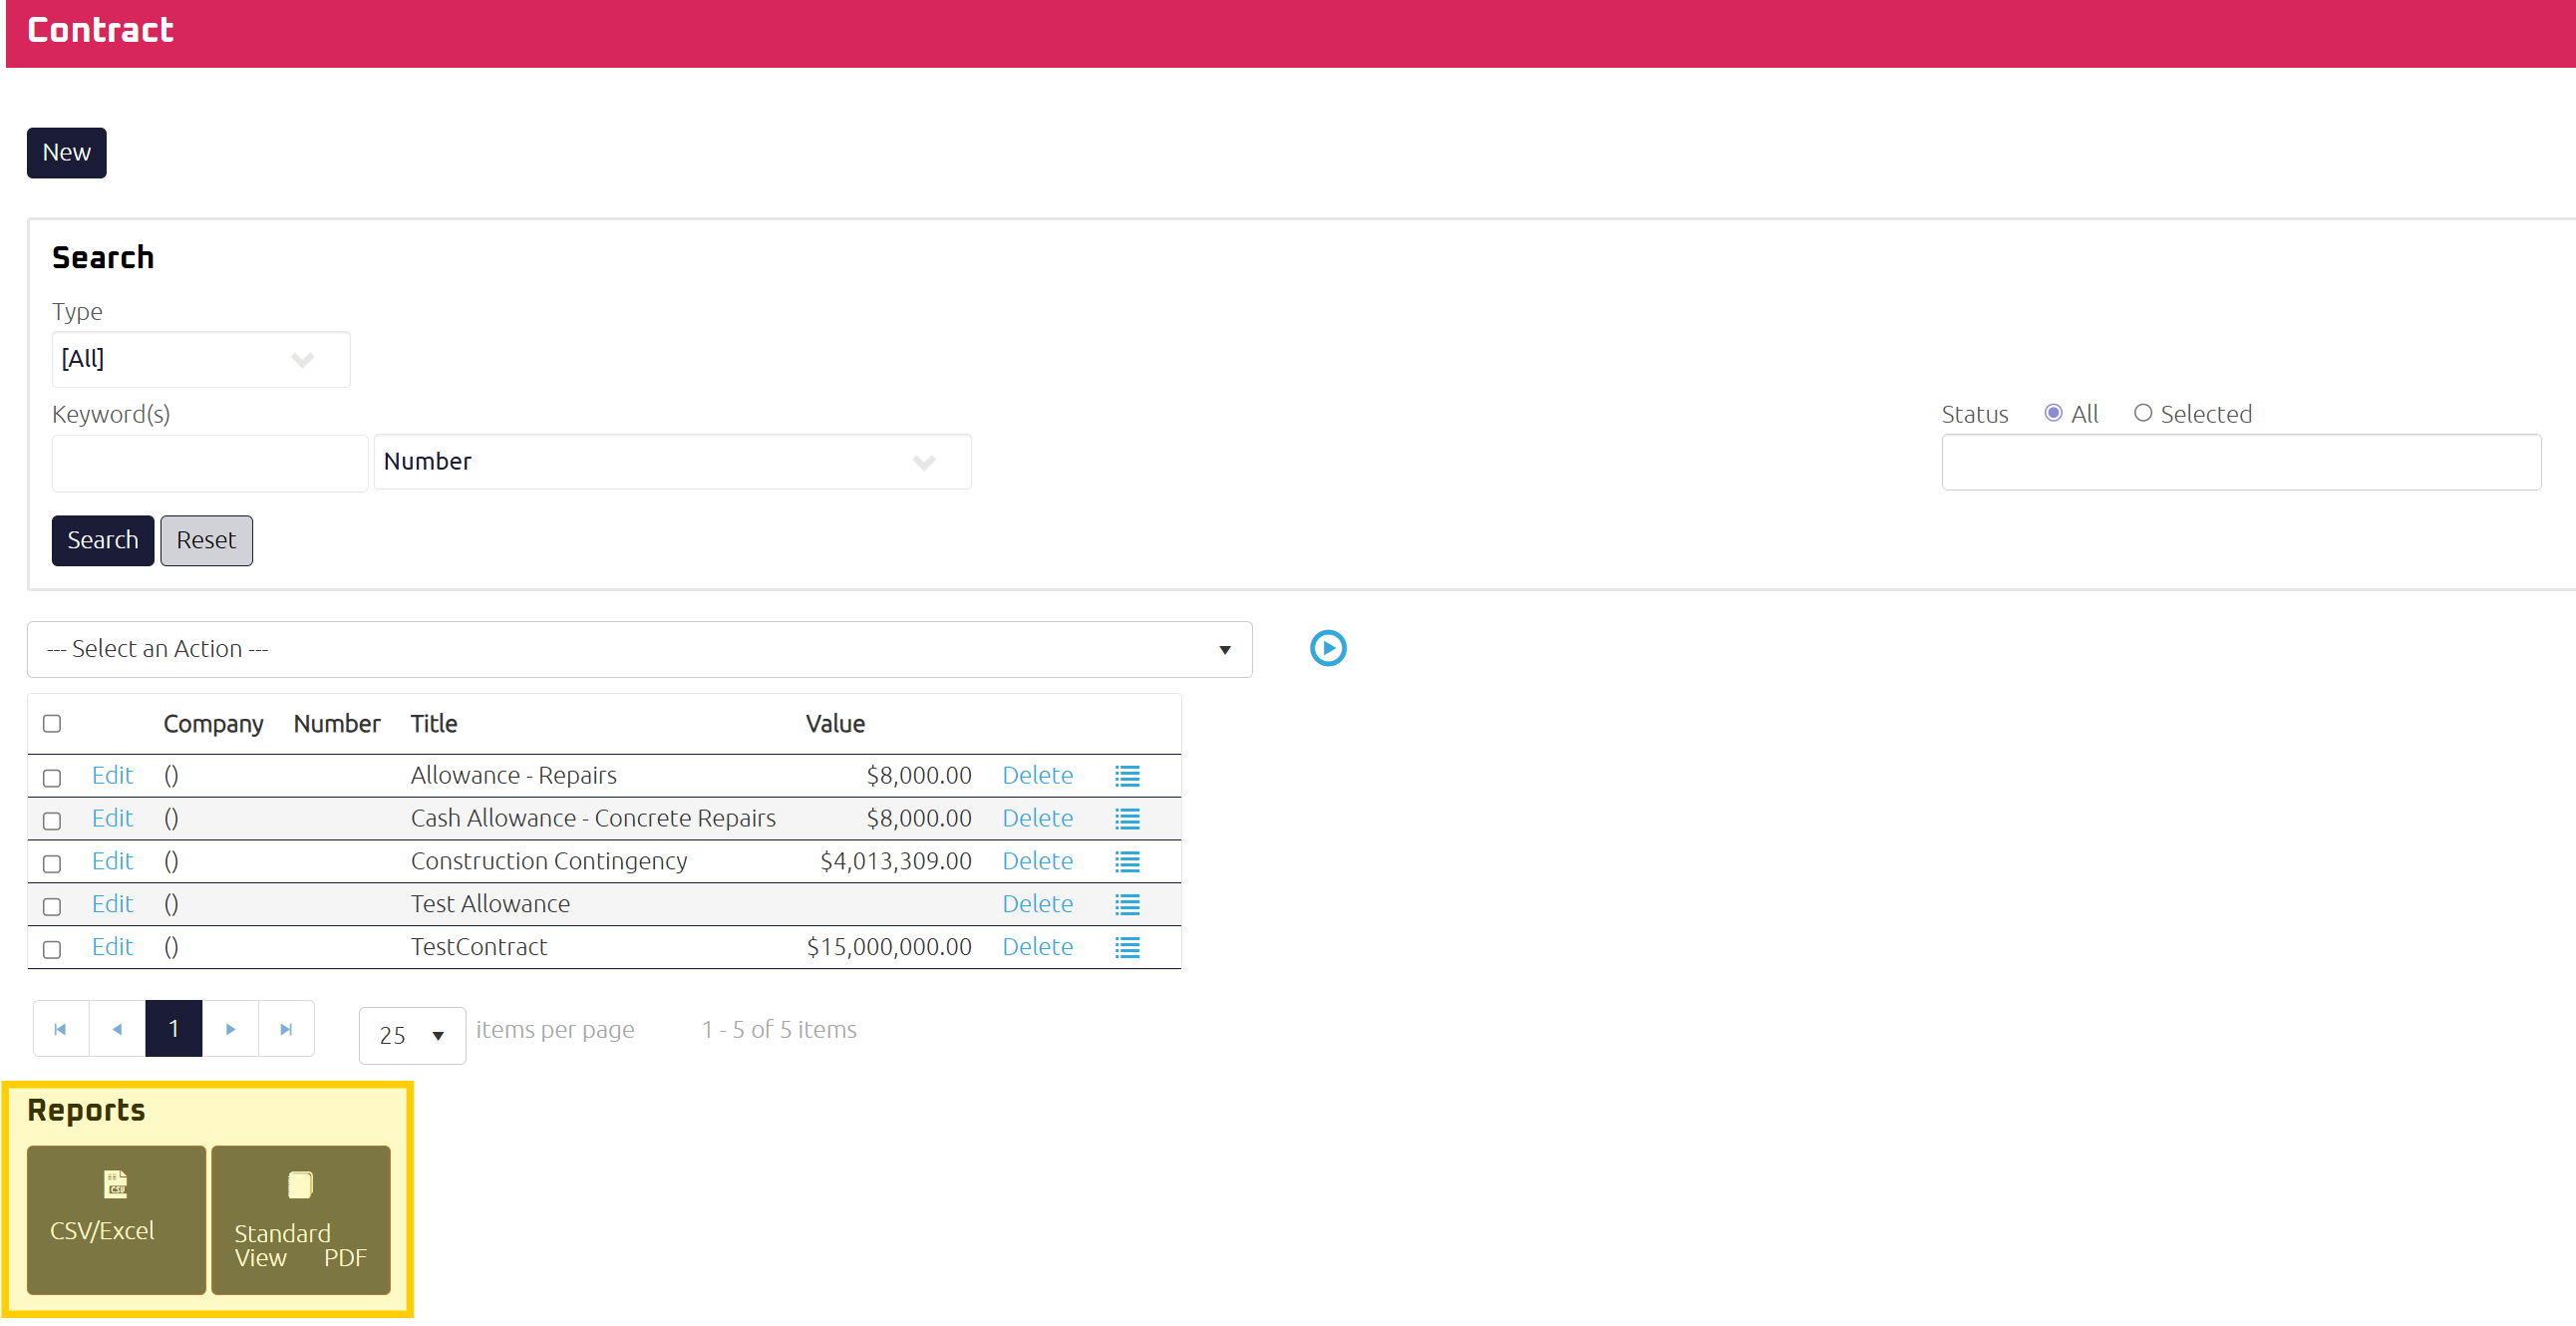Screen dimensions: 2576x1326
Task: Select page 1 in pager
Action: 174,1029
